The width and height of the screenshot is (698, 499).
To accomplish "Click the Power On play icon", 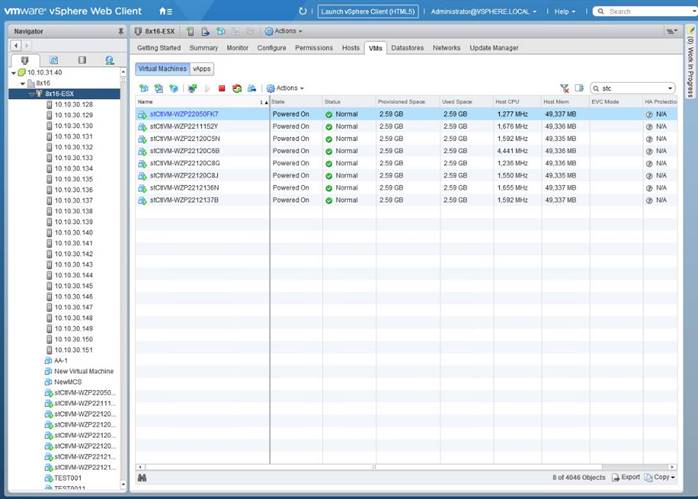I will click(x=207, y=88).
